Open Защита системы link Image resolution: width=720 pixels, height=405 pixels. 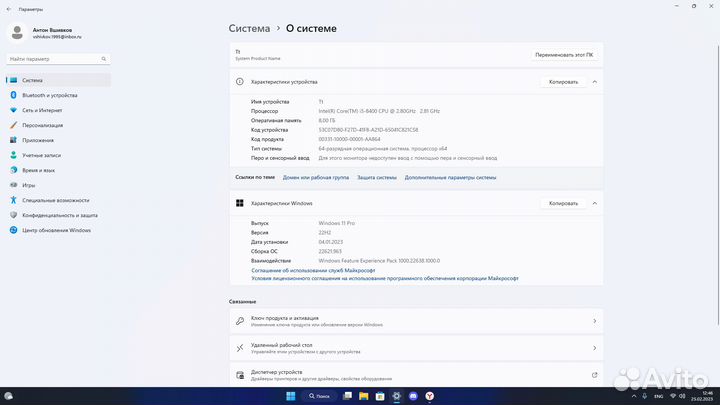click(x=377, y=177)
